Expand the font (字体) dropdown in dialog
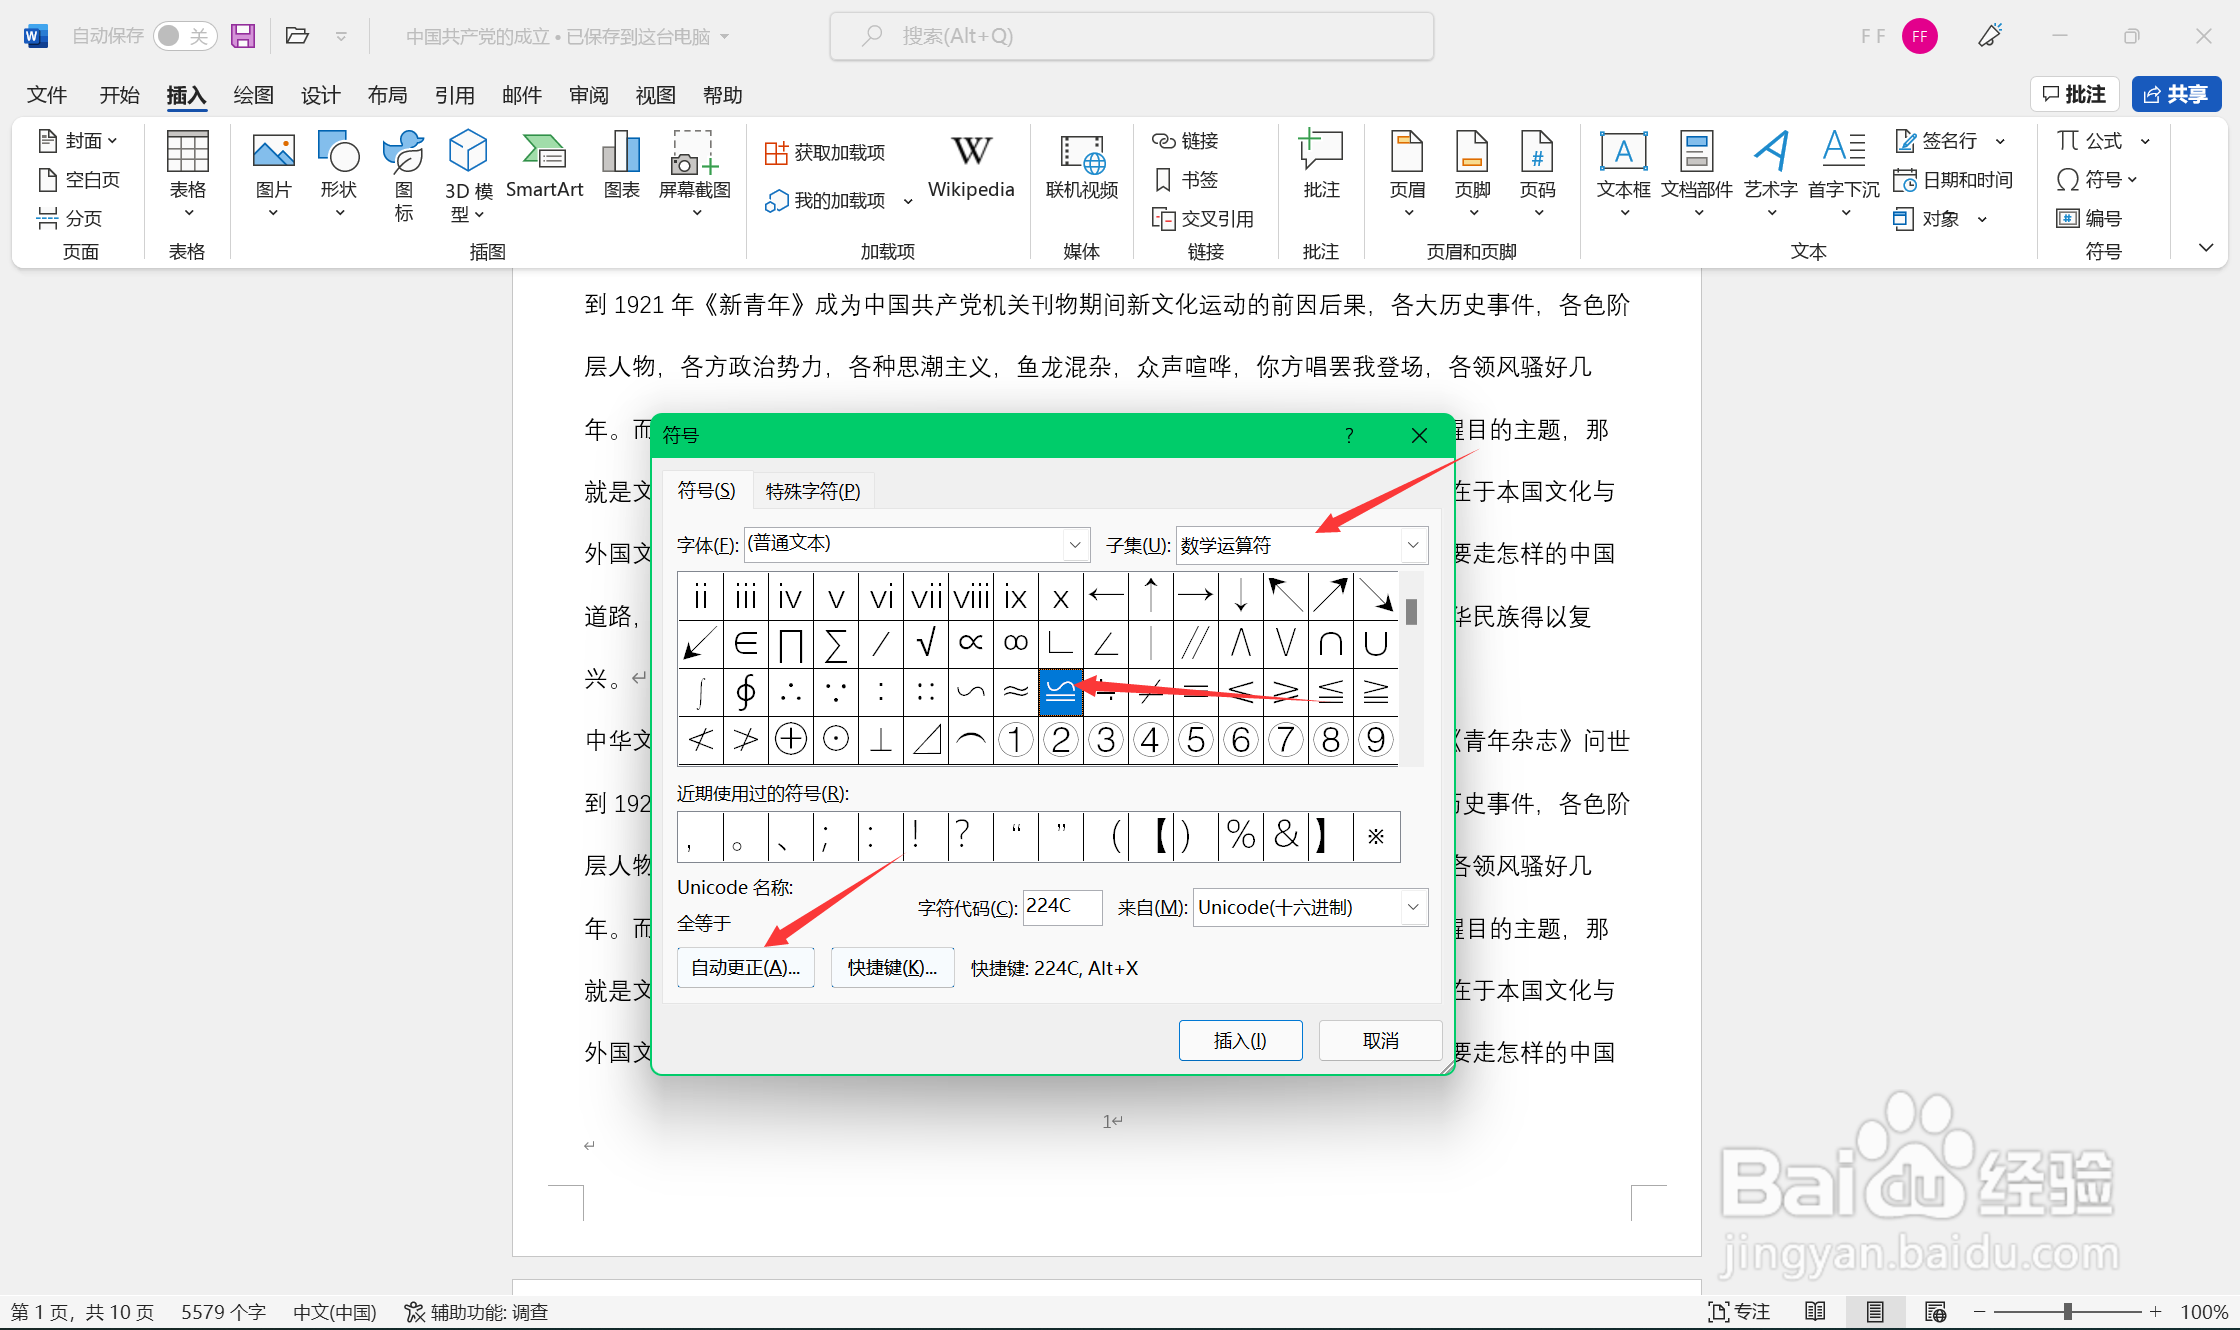This screenshot has height=1330, width=2240. [1075, 545]
